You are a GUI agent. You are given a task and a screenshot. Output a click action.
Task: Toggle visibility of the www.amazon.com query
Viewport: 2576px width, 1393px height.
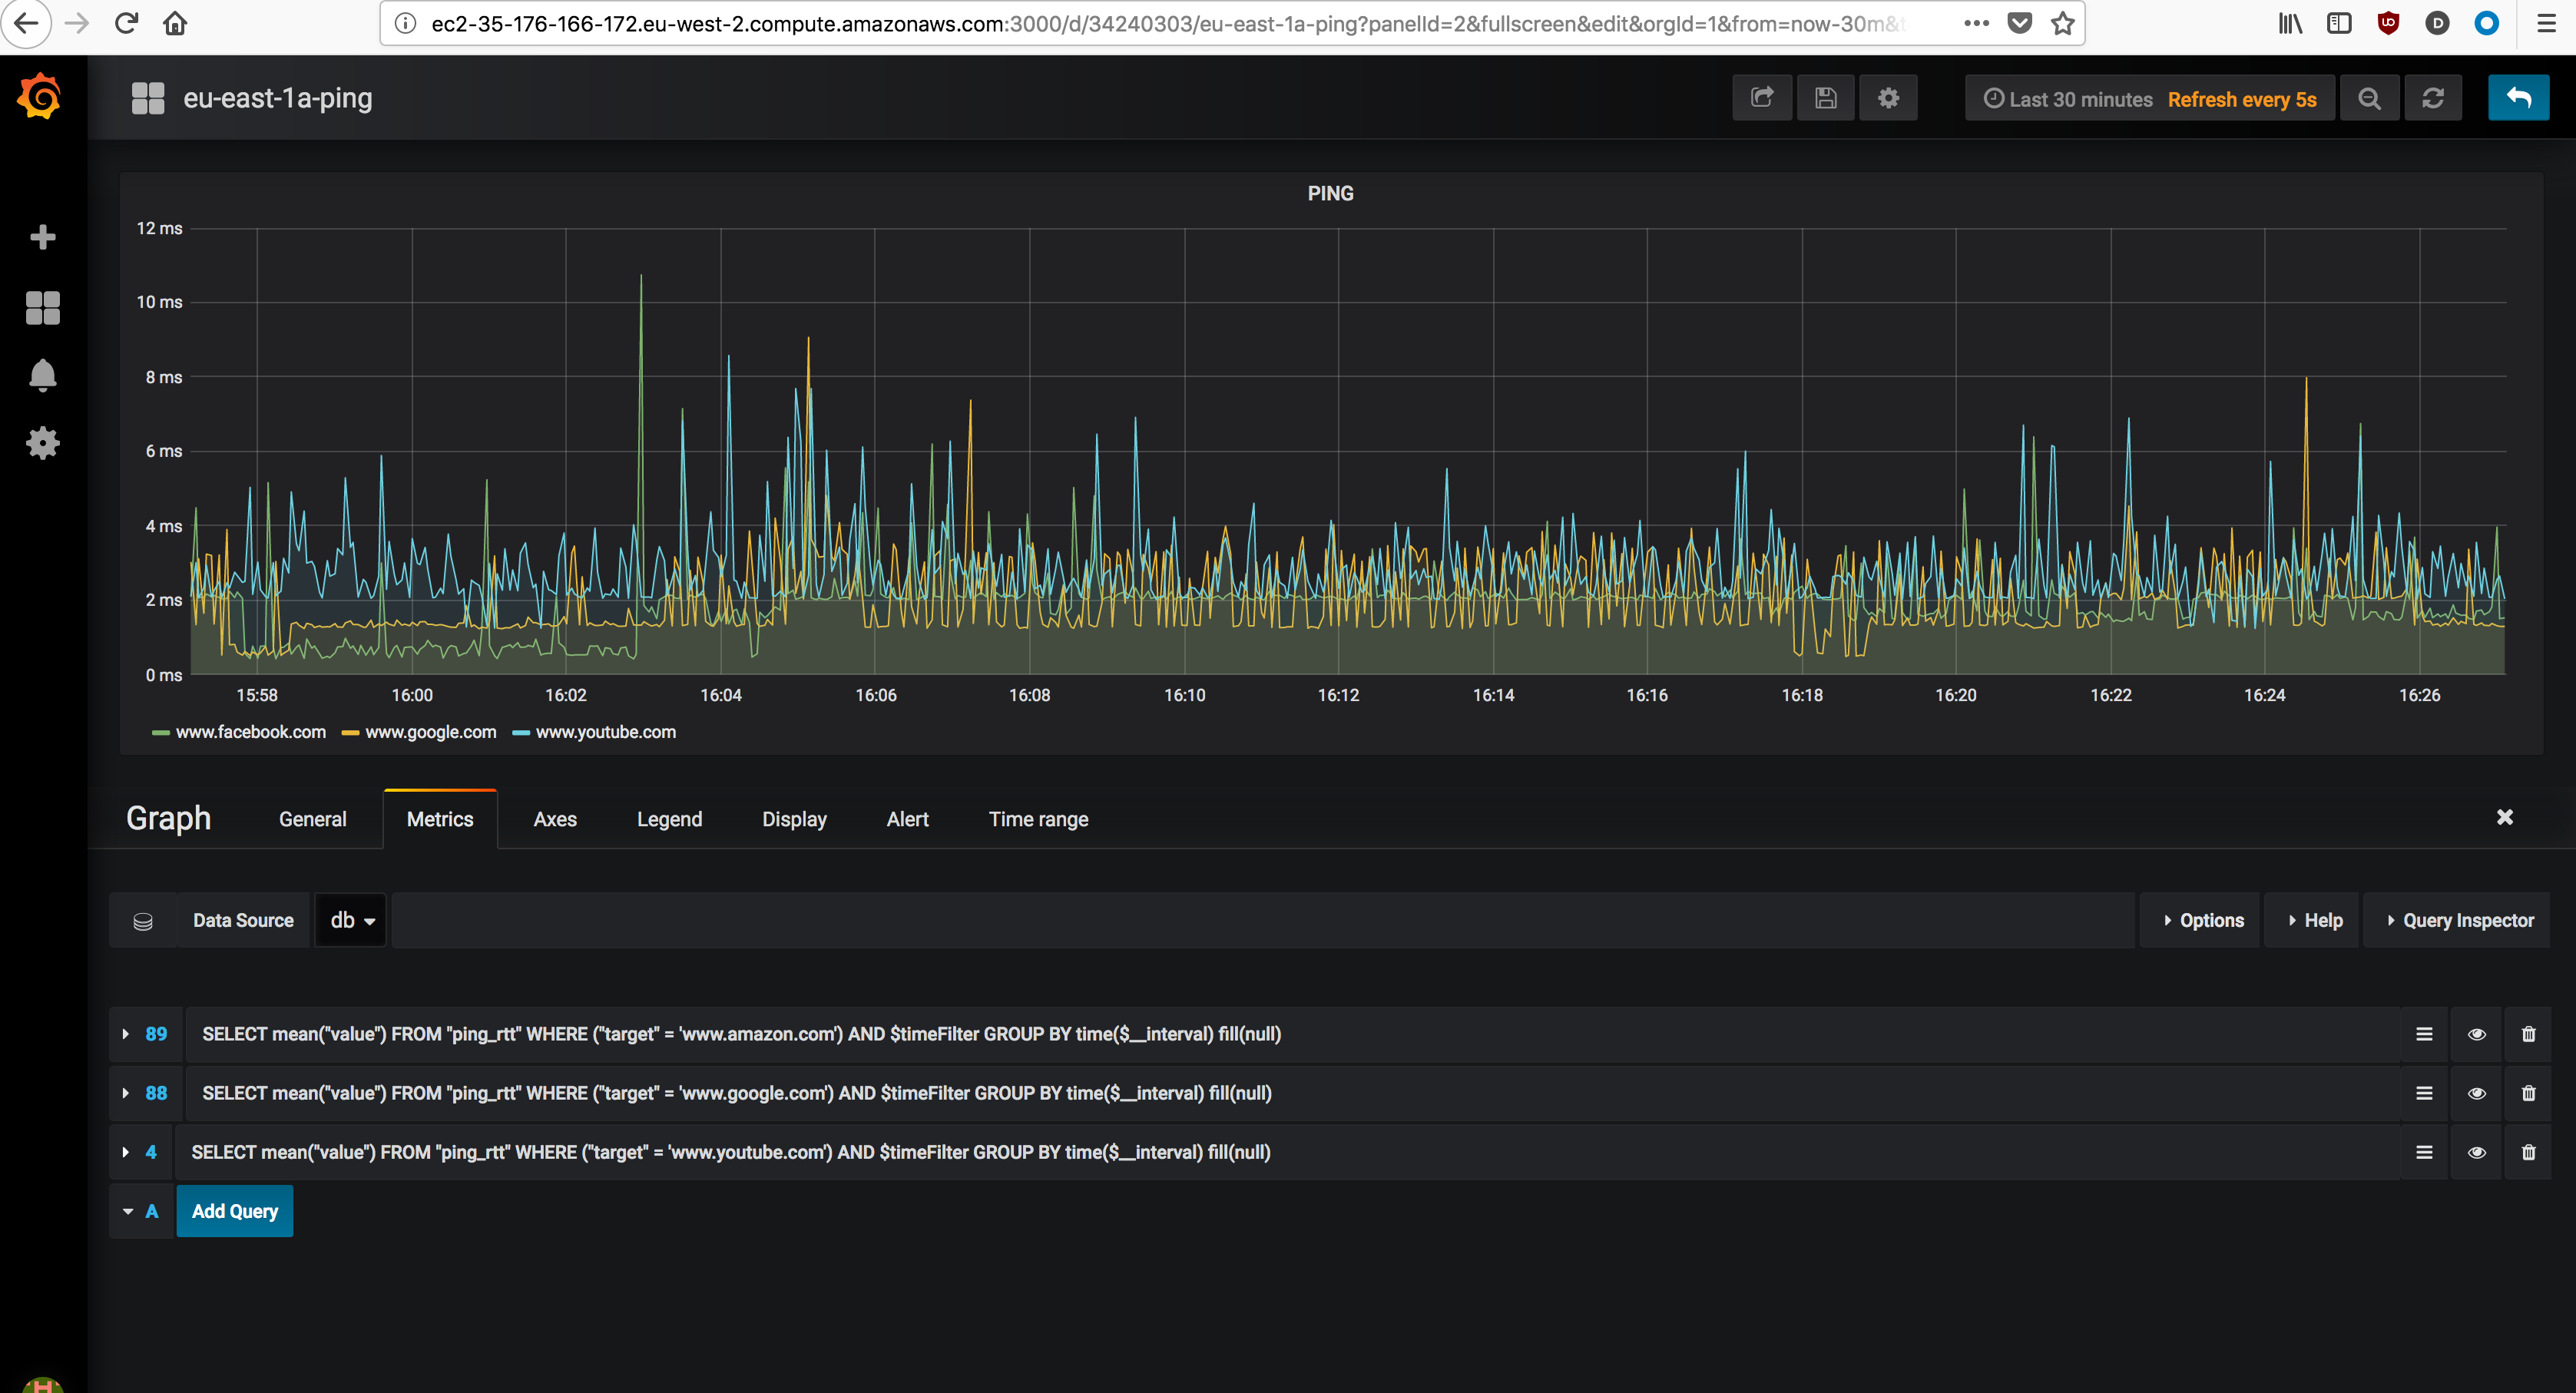coord(2476,1034)
